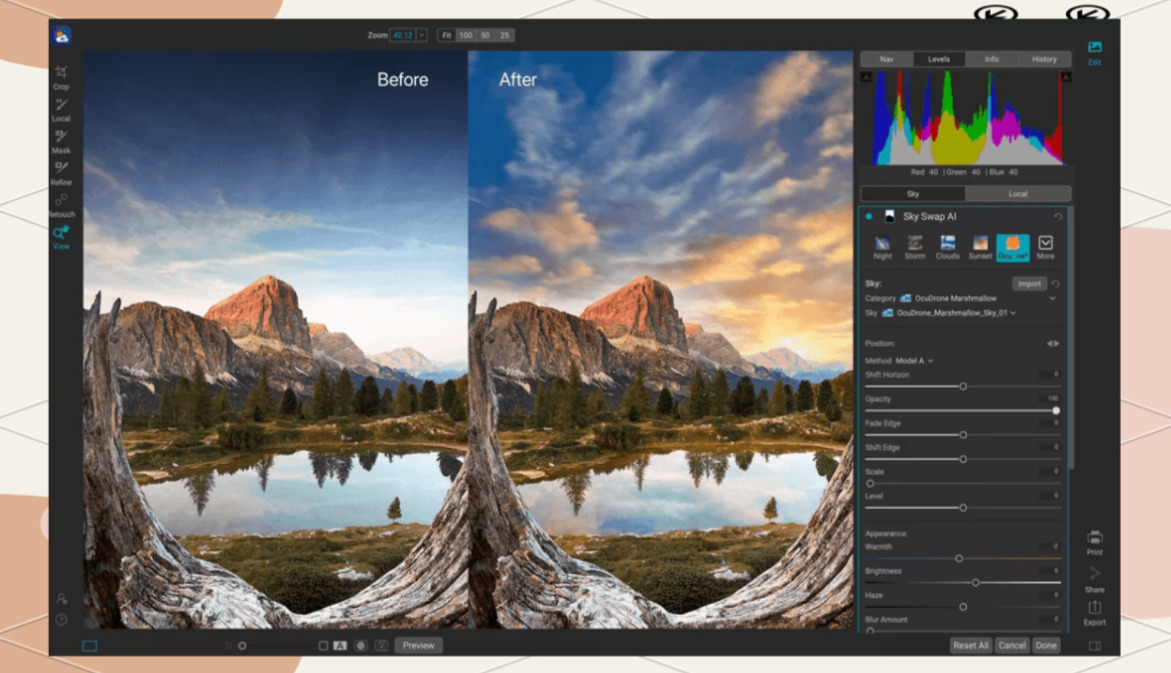The height and width of the screenshot is (673, 1171).
Task: Reset the Sky Swap AI filter
Action: [1057, 217]
